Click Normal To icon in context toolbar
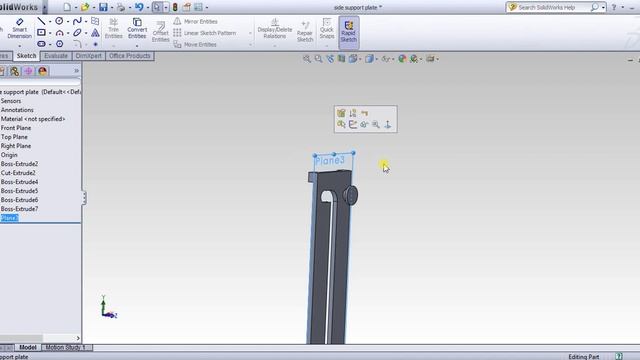This screenshot has width=640, height=360. point(387,124)
